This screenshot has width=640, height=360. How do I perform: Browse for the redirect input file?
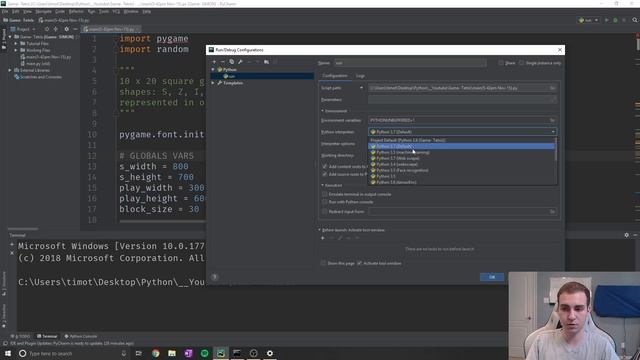coord(552,211)
